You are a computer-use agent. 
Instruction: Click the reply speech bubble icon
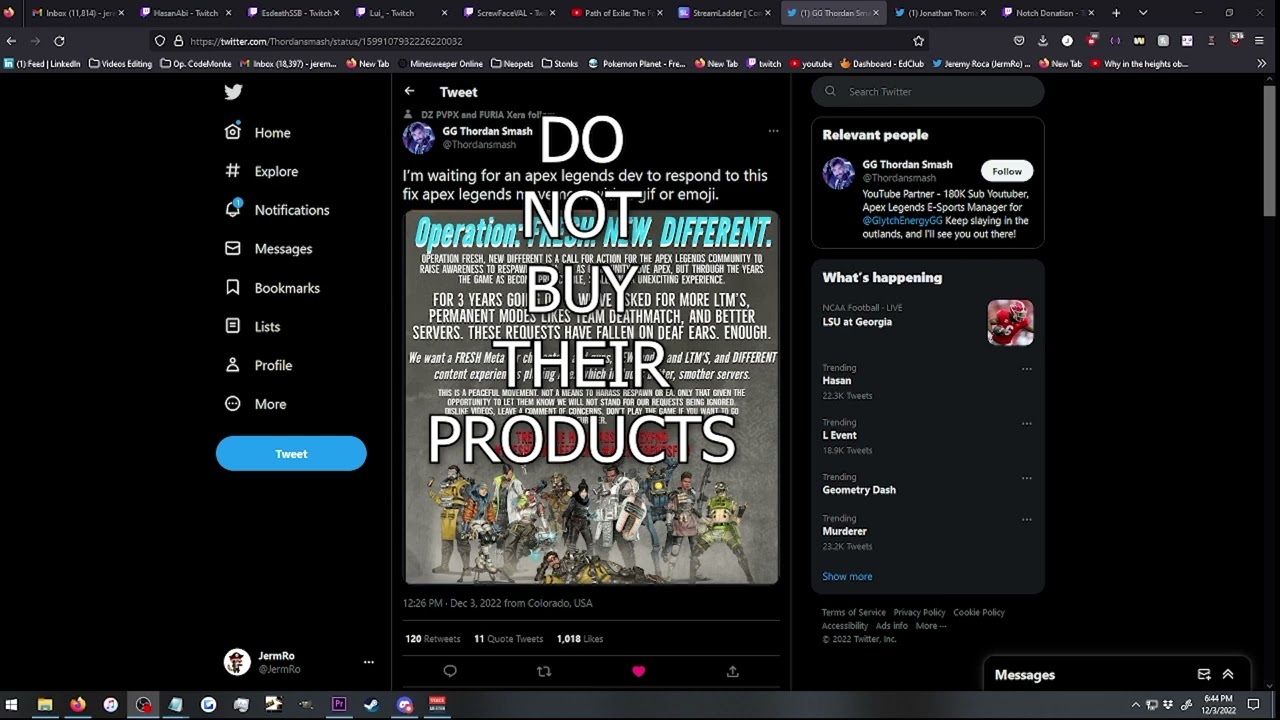(450, 671)
